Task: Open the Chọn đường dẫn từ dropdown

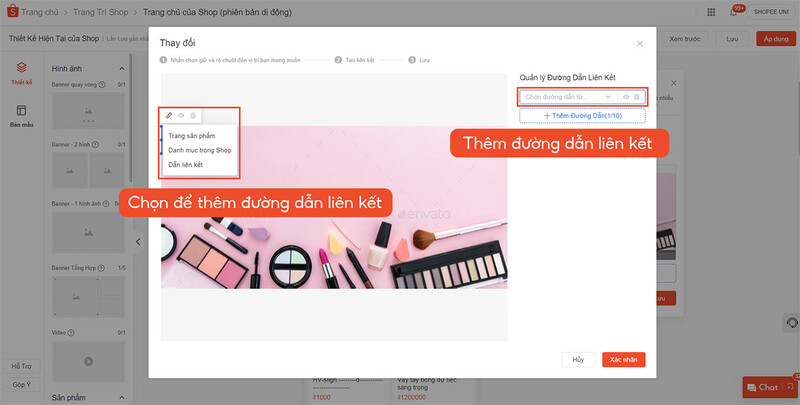Action: tap(567, 97)
